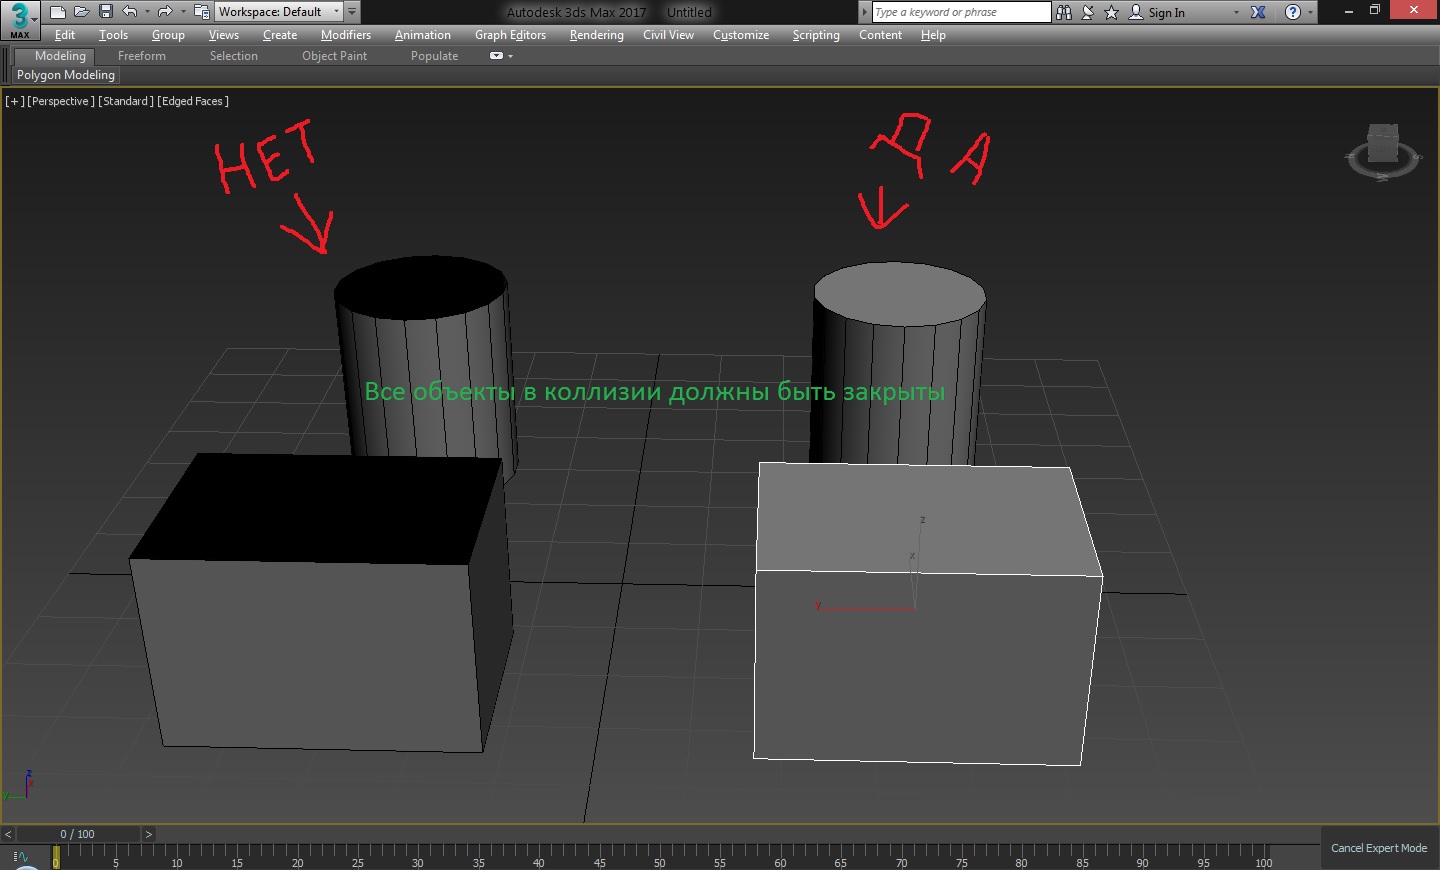Save the scene with the floppy disk icon
Screen dimensions: 1440x870
coord(106,12)
